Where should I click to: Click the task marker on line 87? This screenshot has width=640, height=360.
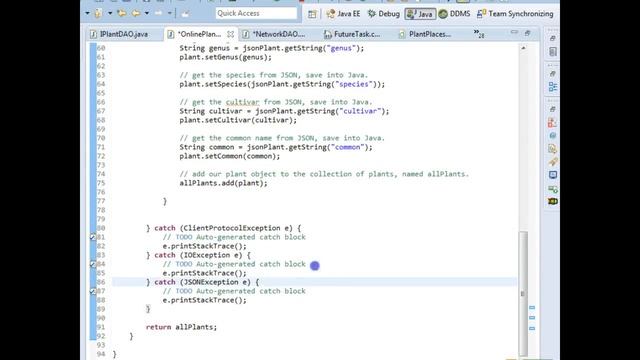pos(93,291)
